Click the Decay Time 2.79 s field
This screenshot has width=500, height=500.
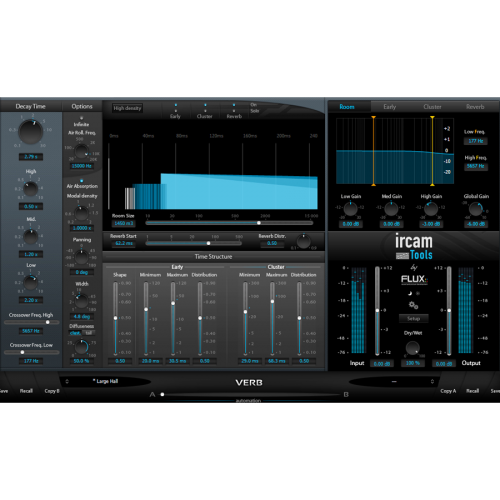coord(31,157)
